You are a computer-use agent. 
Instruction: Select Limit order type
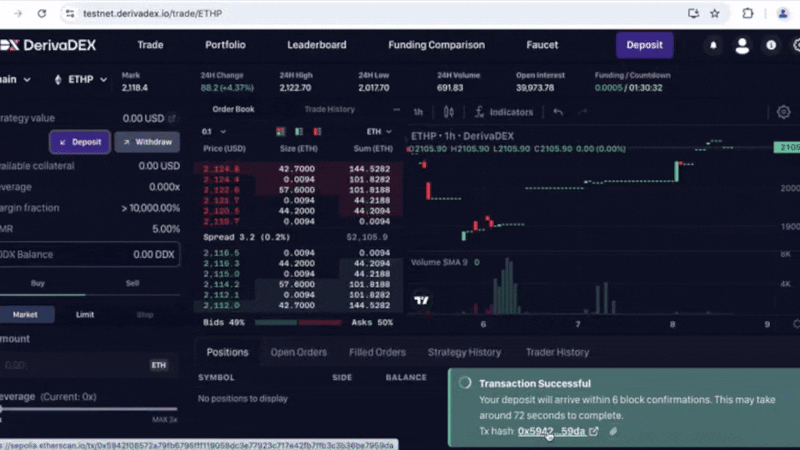tap(85, 315)
